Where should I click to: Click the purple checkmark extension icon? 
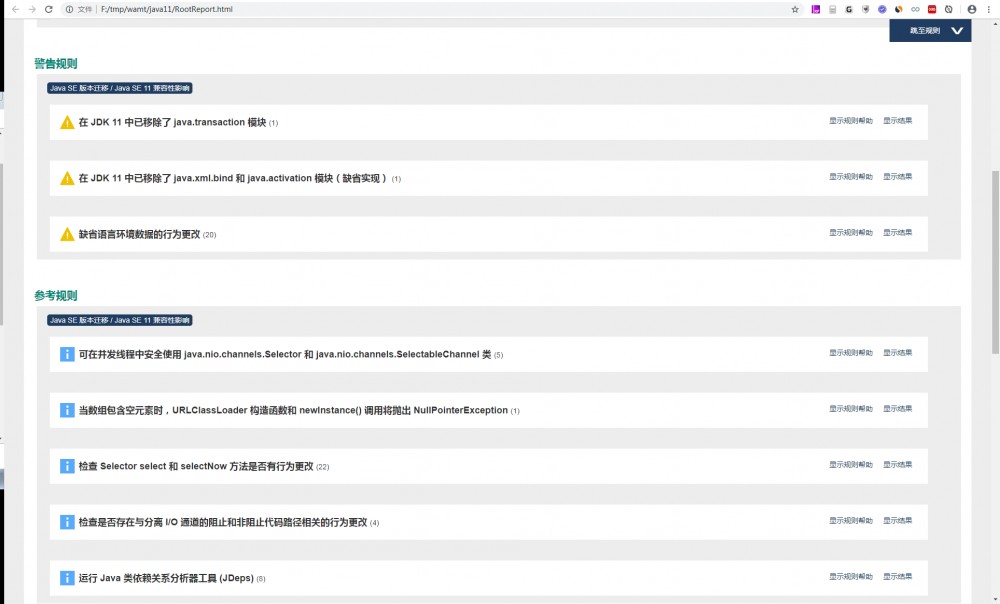pyautogui.click(x=880, y=9)
